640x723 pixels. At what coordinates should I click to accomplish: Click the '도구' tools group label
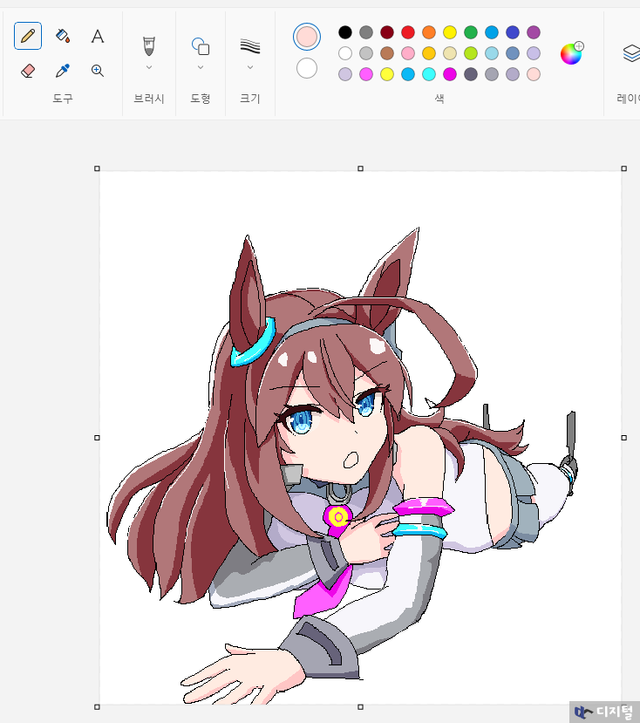coord(63,98)
